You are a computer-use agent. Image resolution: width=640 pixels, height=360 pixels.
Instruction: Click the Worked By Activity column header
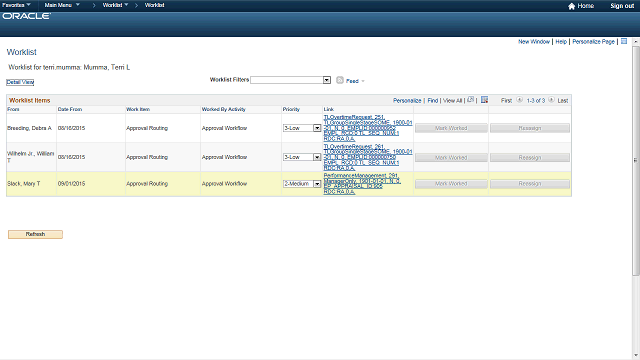[x=224, y=109]
